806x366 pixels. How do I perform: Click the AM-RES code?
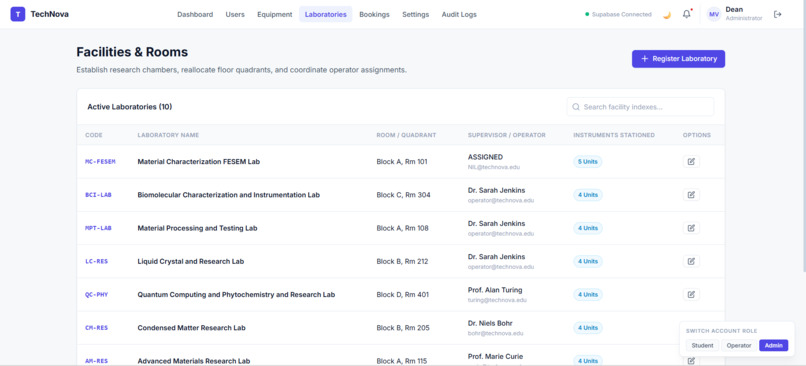[97, 361]
